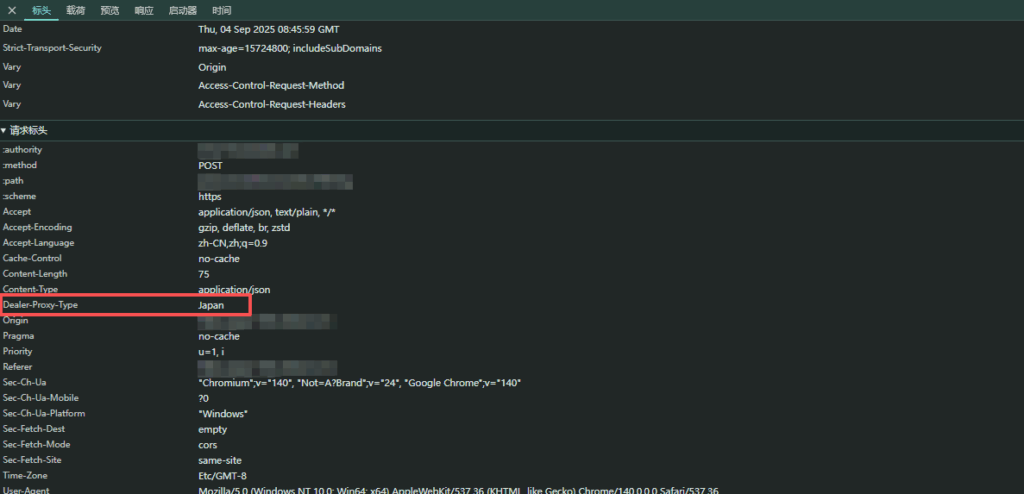
Task: Open the 响应 tab
Action: [x=144, y=10]
